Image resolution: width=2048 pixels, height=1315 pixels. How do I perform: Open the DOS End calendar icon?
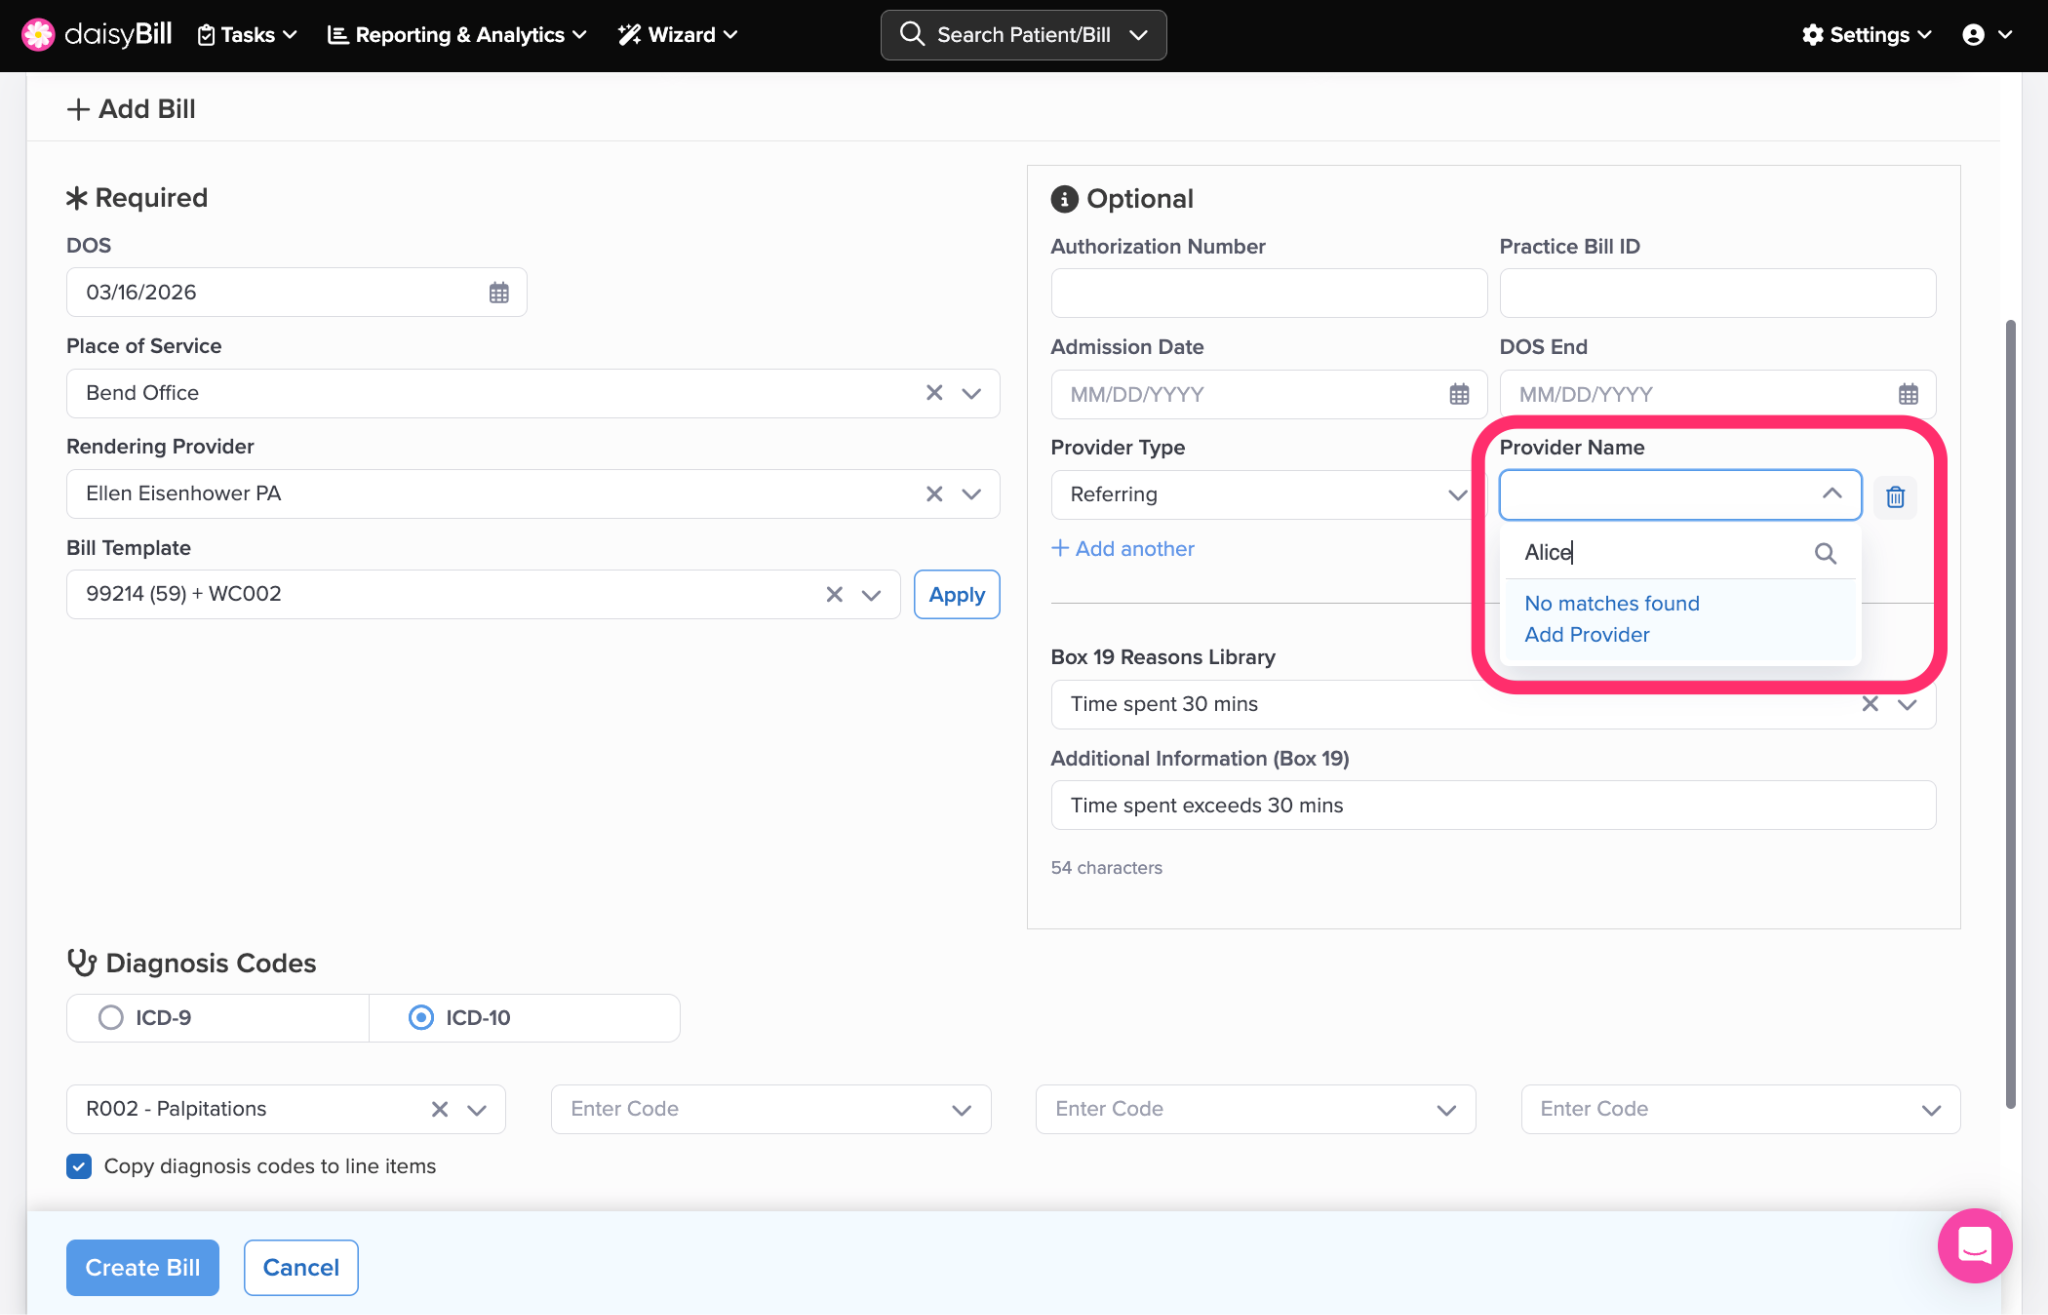(1907, 394)
